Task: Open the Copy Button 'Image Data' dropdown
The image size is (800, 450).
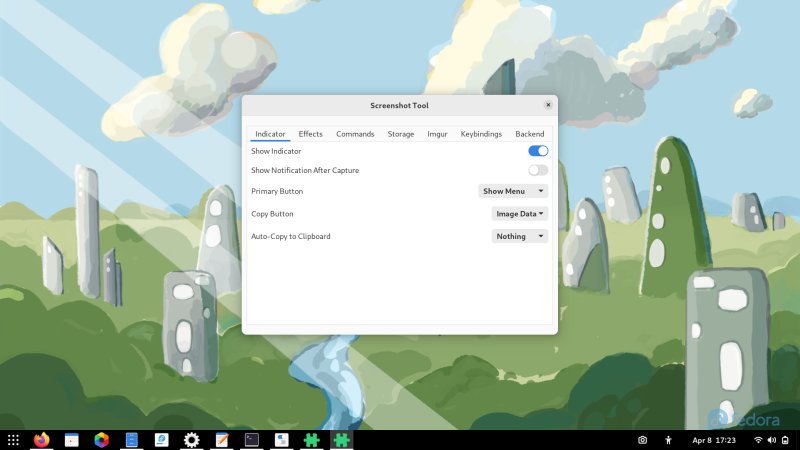Action: (x=519, y=214)
